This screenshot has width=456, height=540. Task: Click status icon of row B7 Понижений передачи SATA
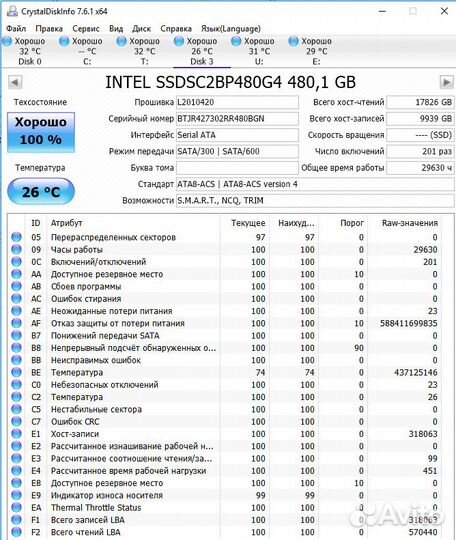pos(16,335)
